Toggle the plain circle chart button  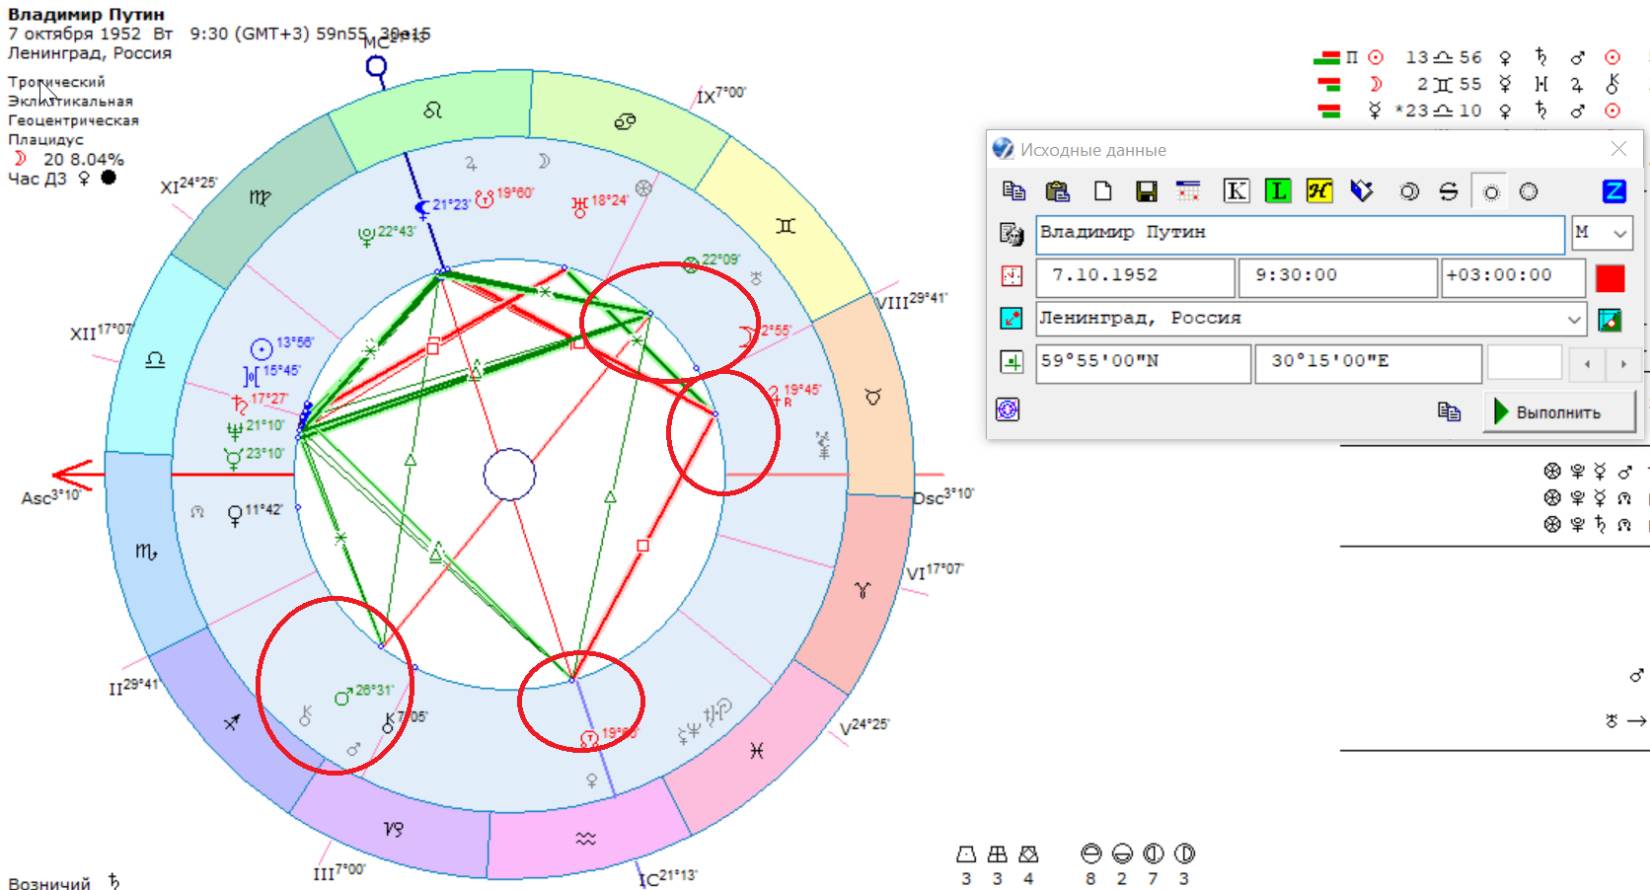point(1528,191)
